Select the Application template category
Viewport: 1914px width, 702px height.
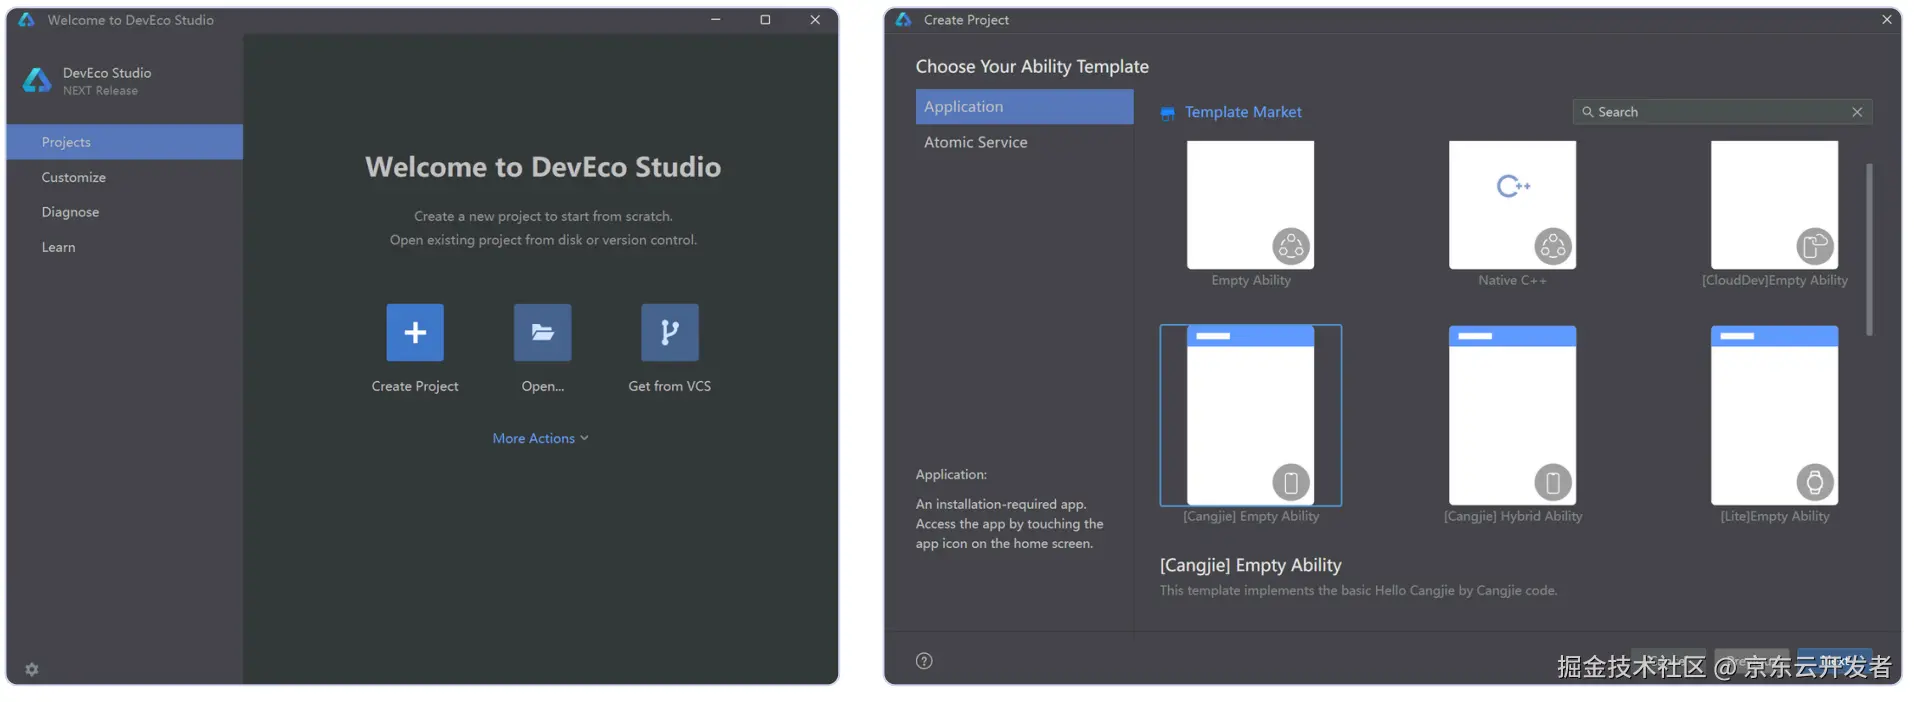(1024, 107)
